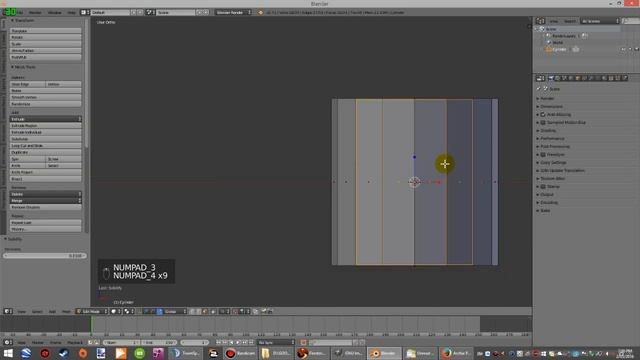
Task: Open the Texture properties tab icon
Action: click(x=611, y=78)
